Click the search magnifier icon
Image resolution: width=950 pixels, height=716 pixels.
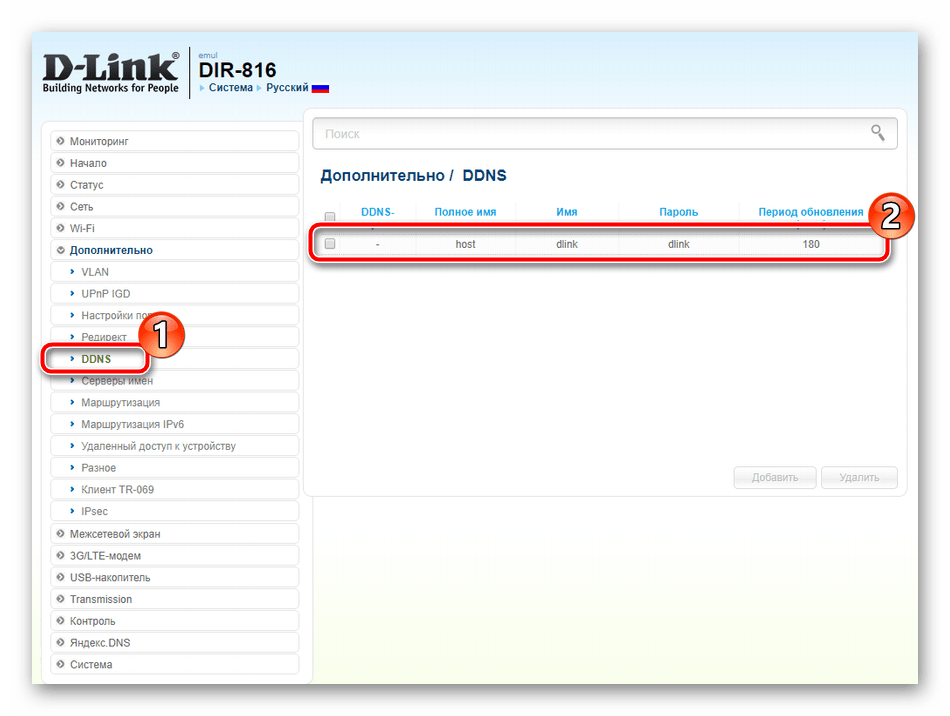877,133
